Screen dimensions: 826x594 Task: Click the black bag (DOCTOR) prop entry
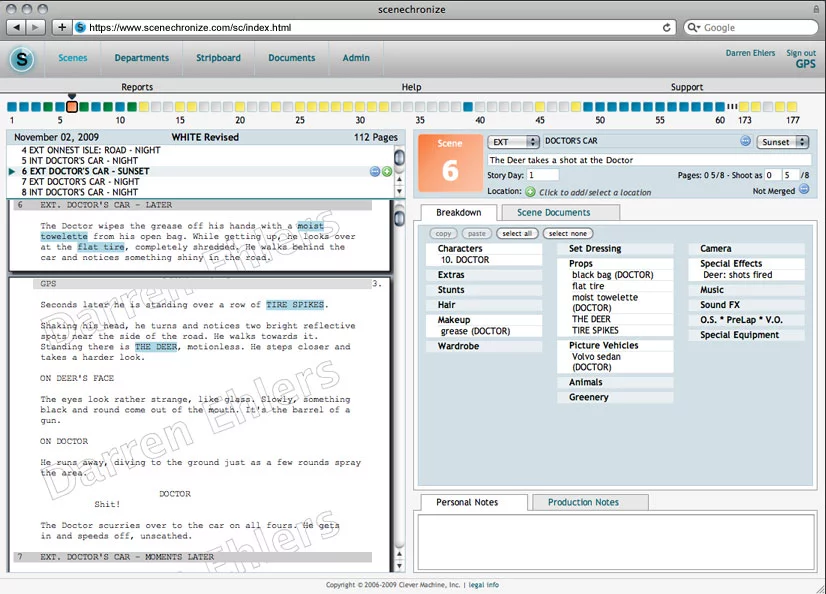click(x=613, y=274)
